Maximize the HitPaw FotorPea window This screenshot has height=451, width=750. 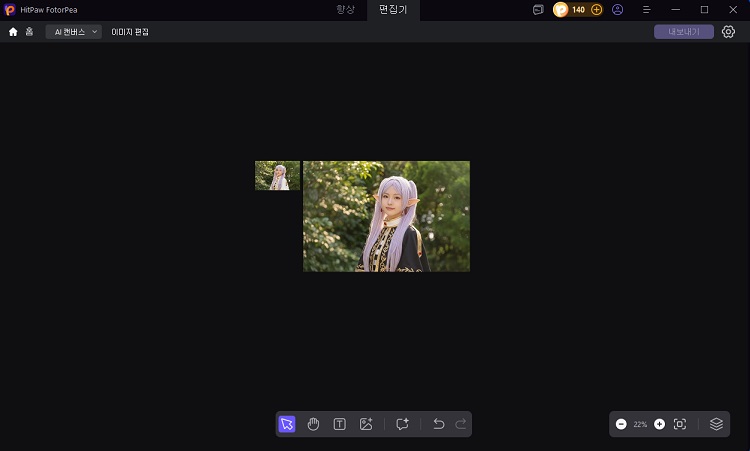pyautogui.click(x=704, y=10)
